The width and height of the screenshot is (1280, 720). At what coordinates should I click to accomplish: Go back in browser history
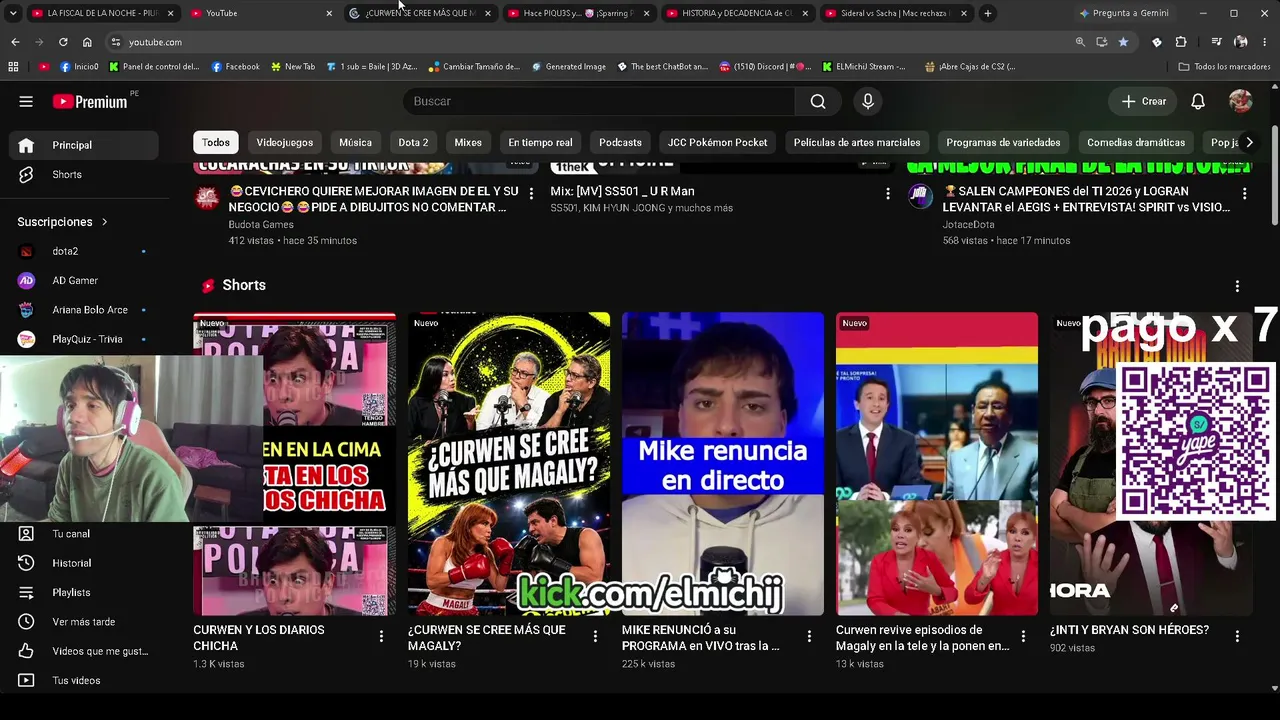tap(15, 42)
